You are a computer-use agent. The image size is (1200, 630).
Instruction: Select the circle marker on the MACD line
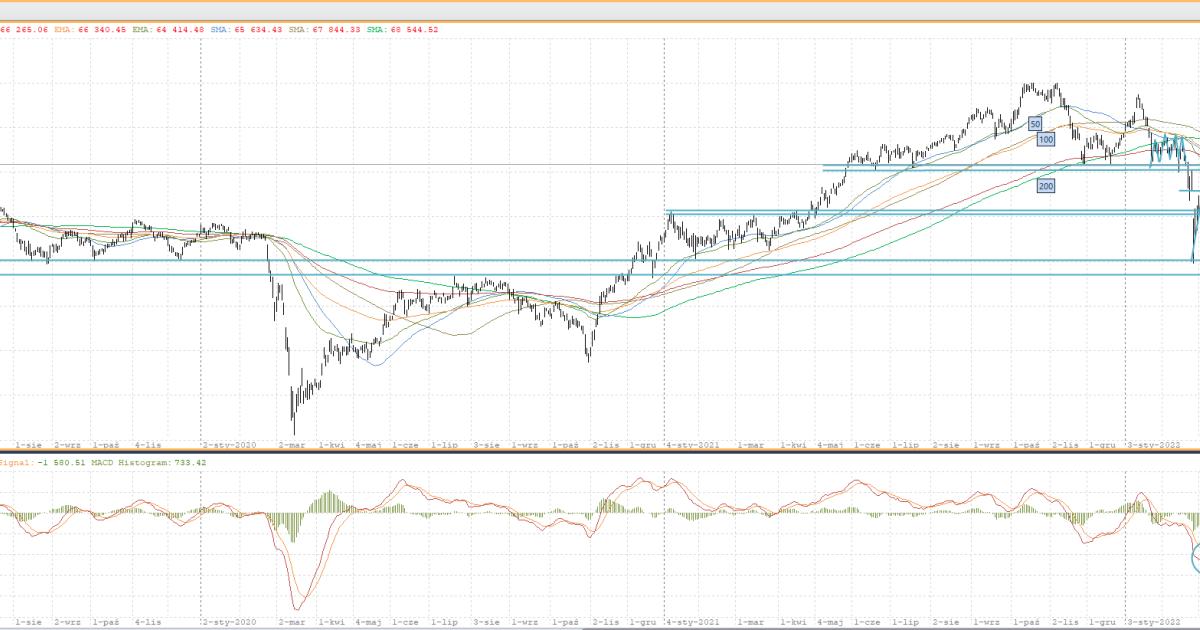1196,557
